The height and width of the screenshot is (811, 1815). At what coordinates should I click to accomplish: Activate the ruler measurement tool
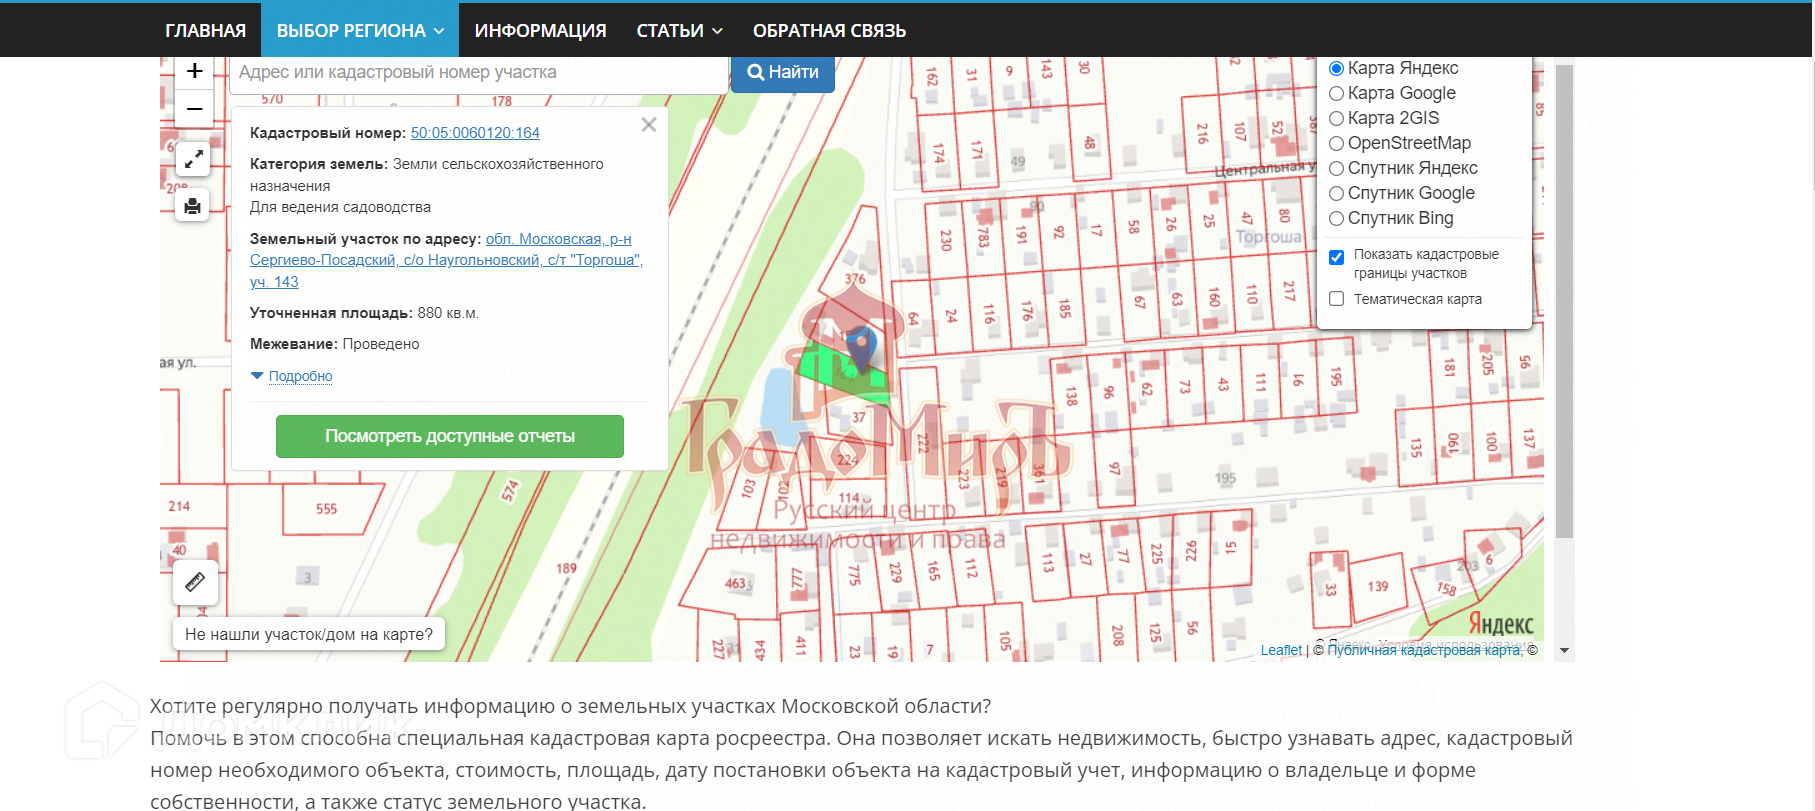click(x=195, y=581)
